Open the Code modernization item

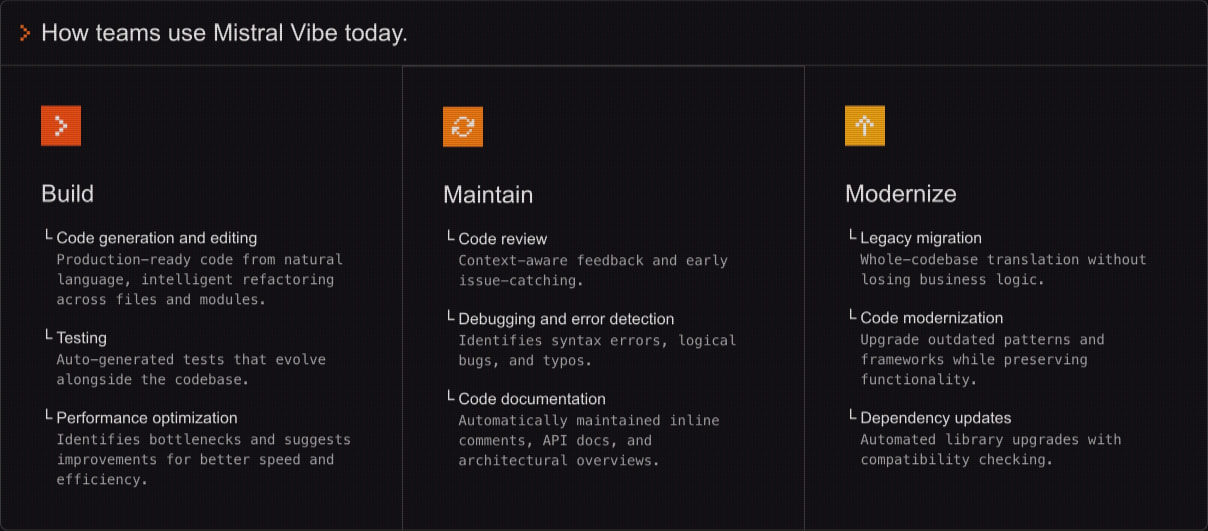(x=931, y=318)
